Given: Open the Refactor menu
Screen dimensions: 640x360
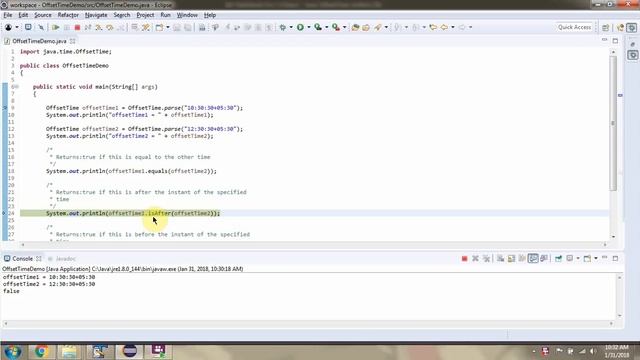Looking at the screenshot, I should (x=68, y=15).
